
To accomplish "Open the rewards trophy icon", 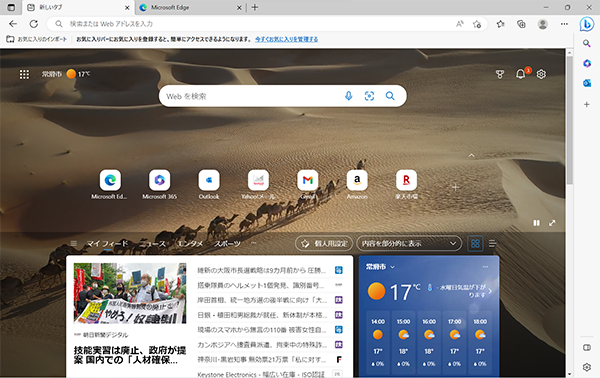I will (500, 74).
